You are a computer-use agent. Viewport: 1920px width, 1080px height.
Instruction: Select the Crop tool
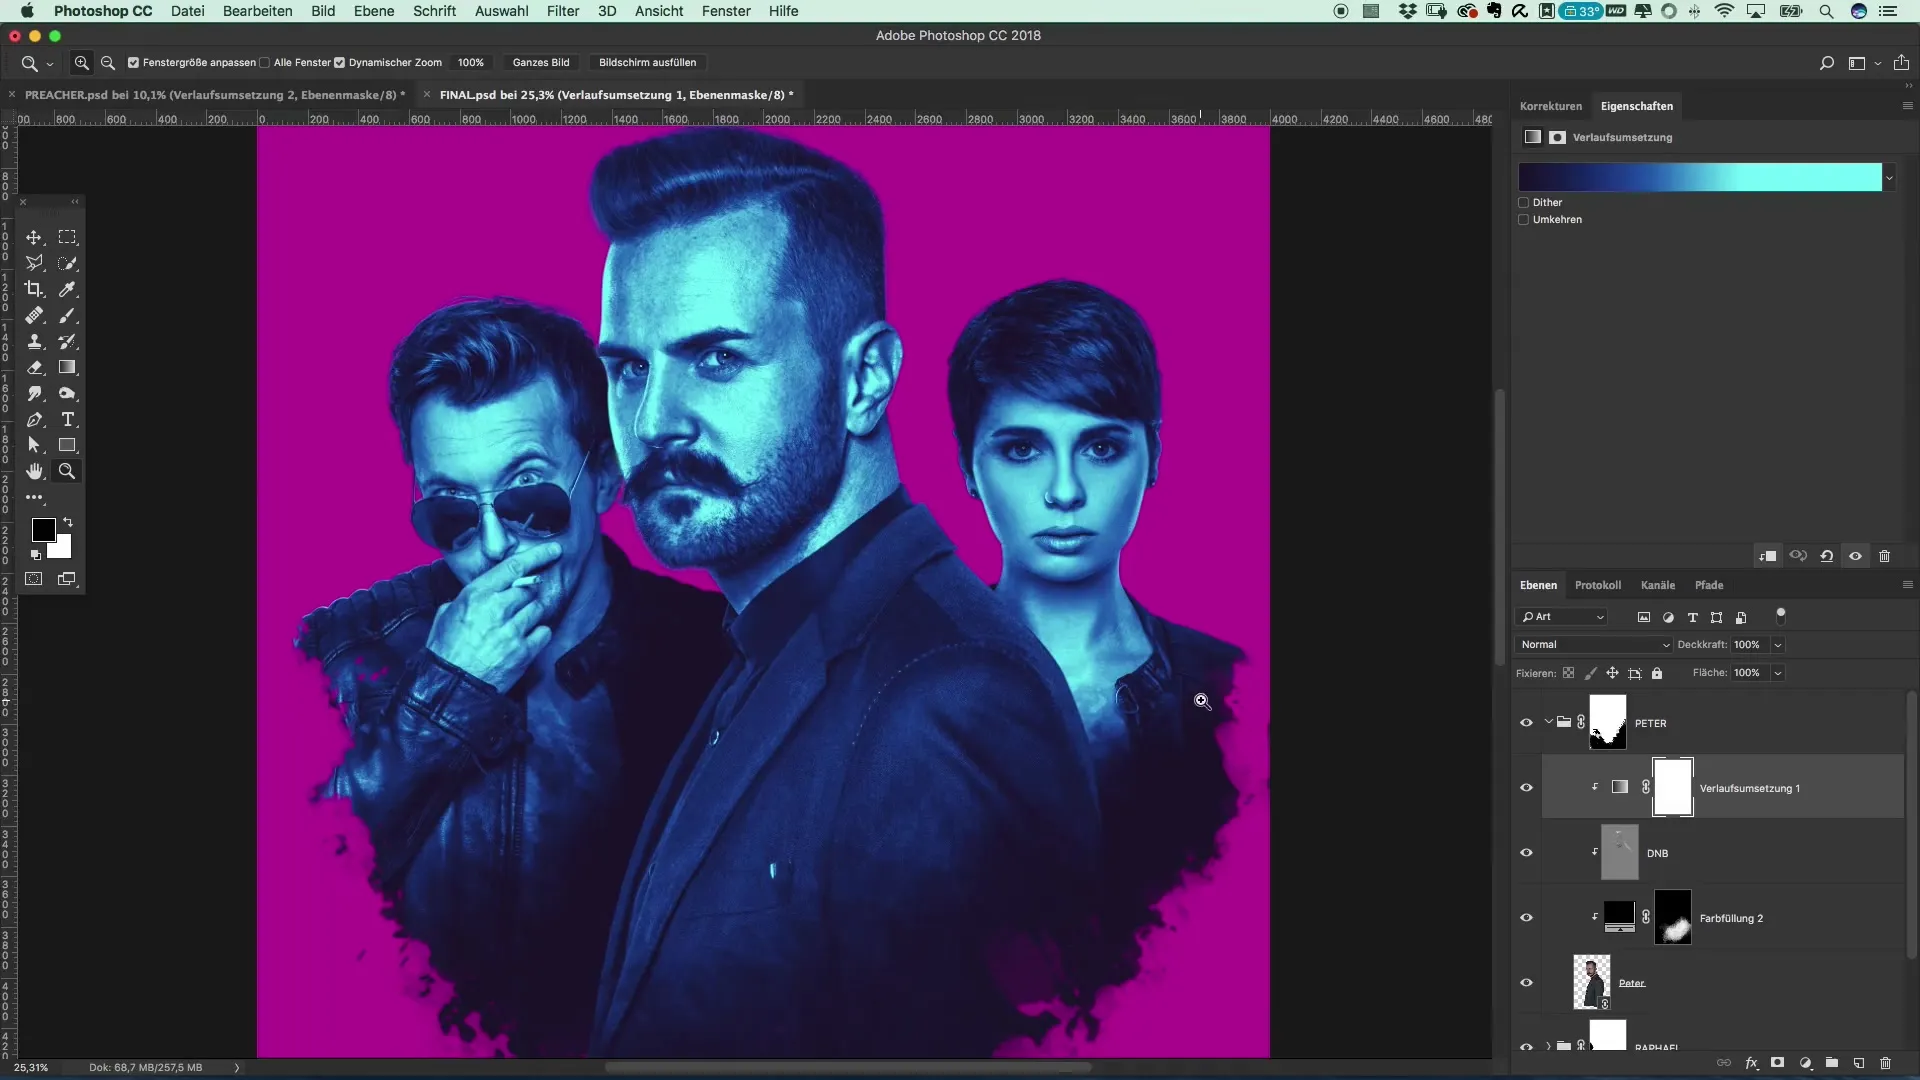click(x=34, y=289)
